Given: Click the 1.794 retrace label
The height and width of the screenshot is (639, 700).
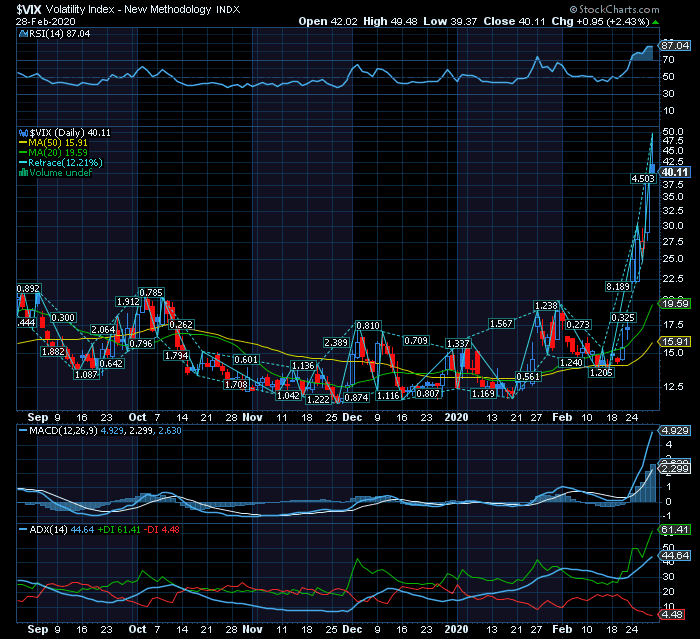Looking at the screenshot, I should pyautogui.click(x=176, y=355).
